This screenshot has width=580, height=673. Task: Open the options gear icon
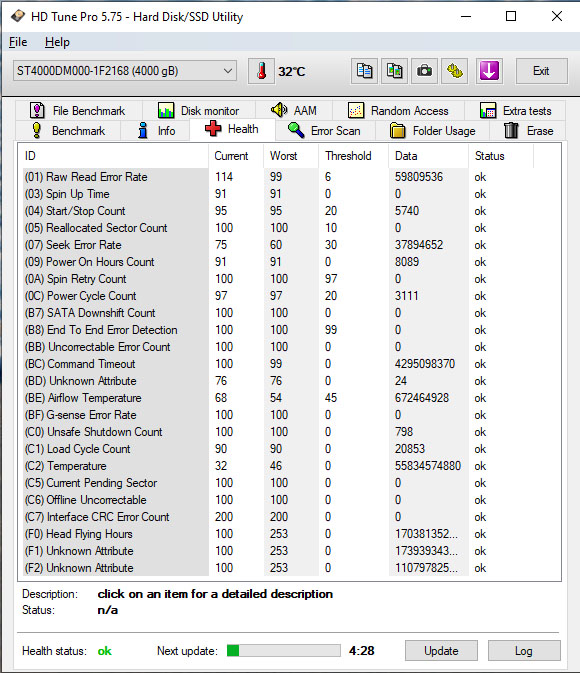coord(455,71)
